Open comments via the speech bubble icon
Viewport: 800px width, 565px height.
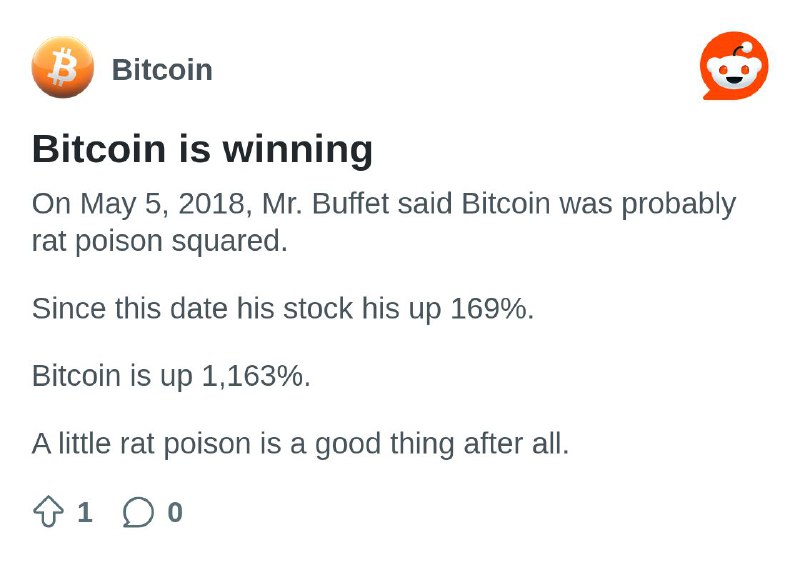tap(138, 511)
